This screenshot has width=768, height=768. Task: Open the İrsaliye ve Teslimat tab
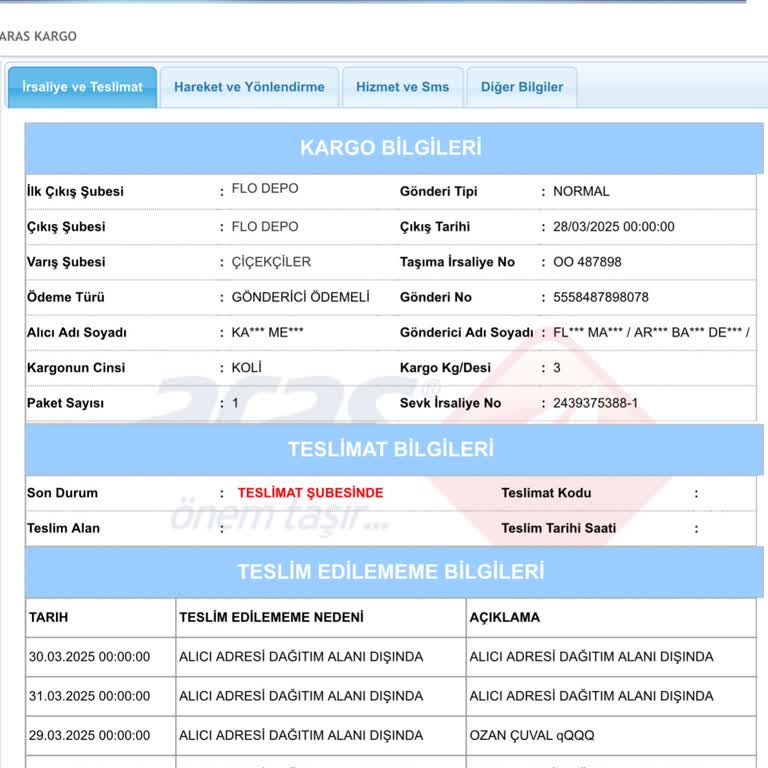click(82, 87)
